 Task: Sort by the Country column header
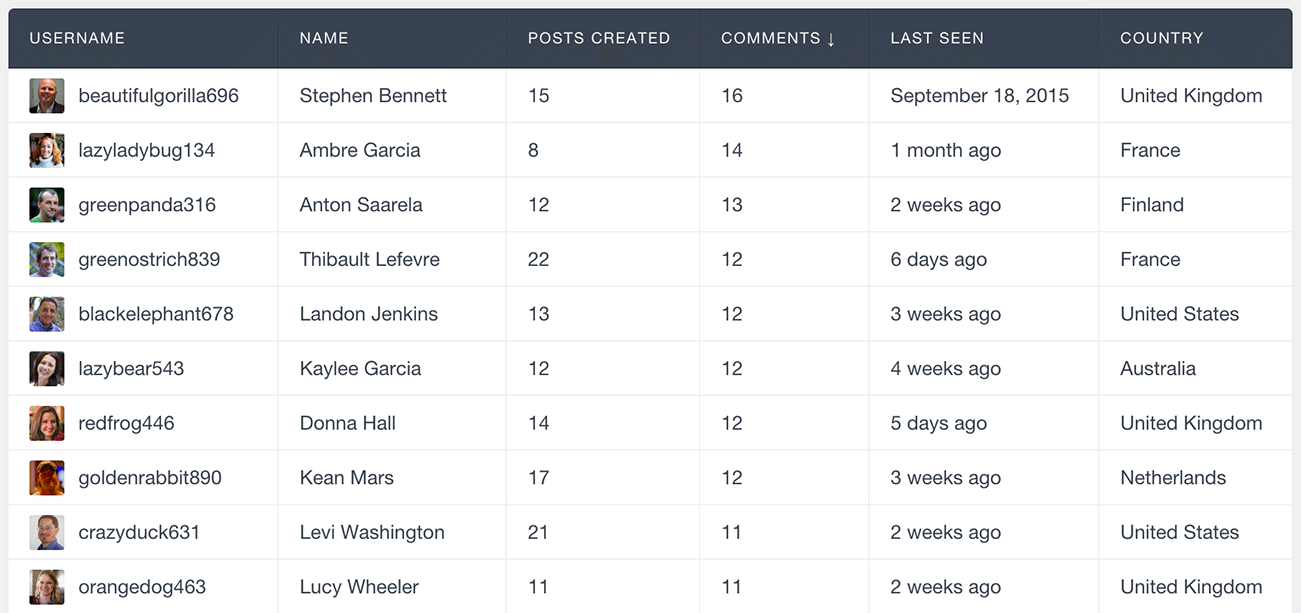(x=1195, y=38)
